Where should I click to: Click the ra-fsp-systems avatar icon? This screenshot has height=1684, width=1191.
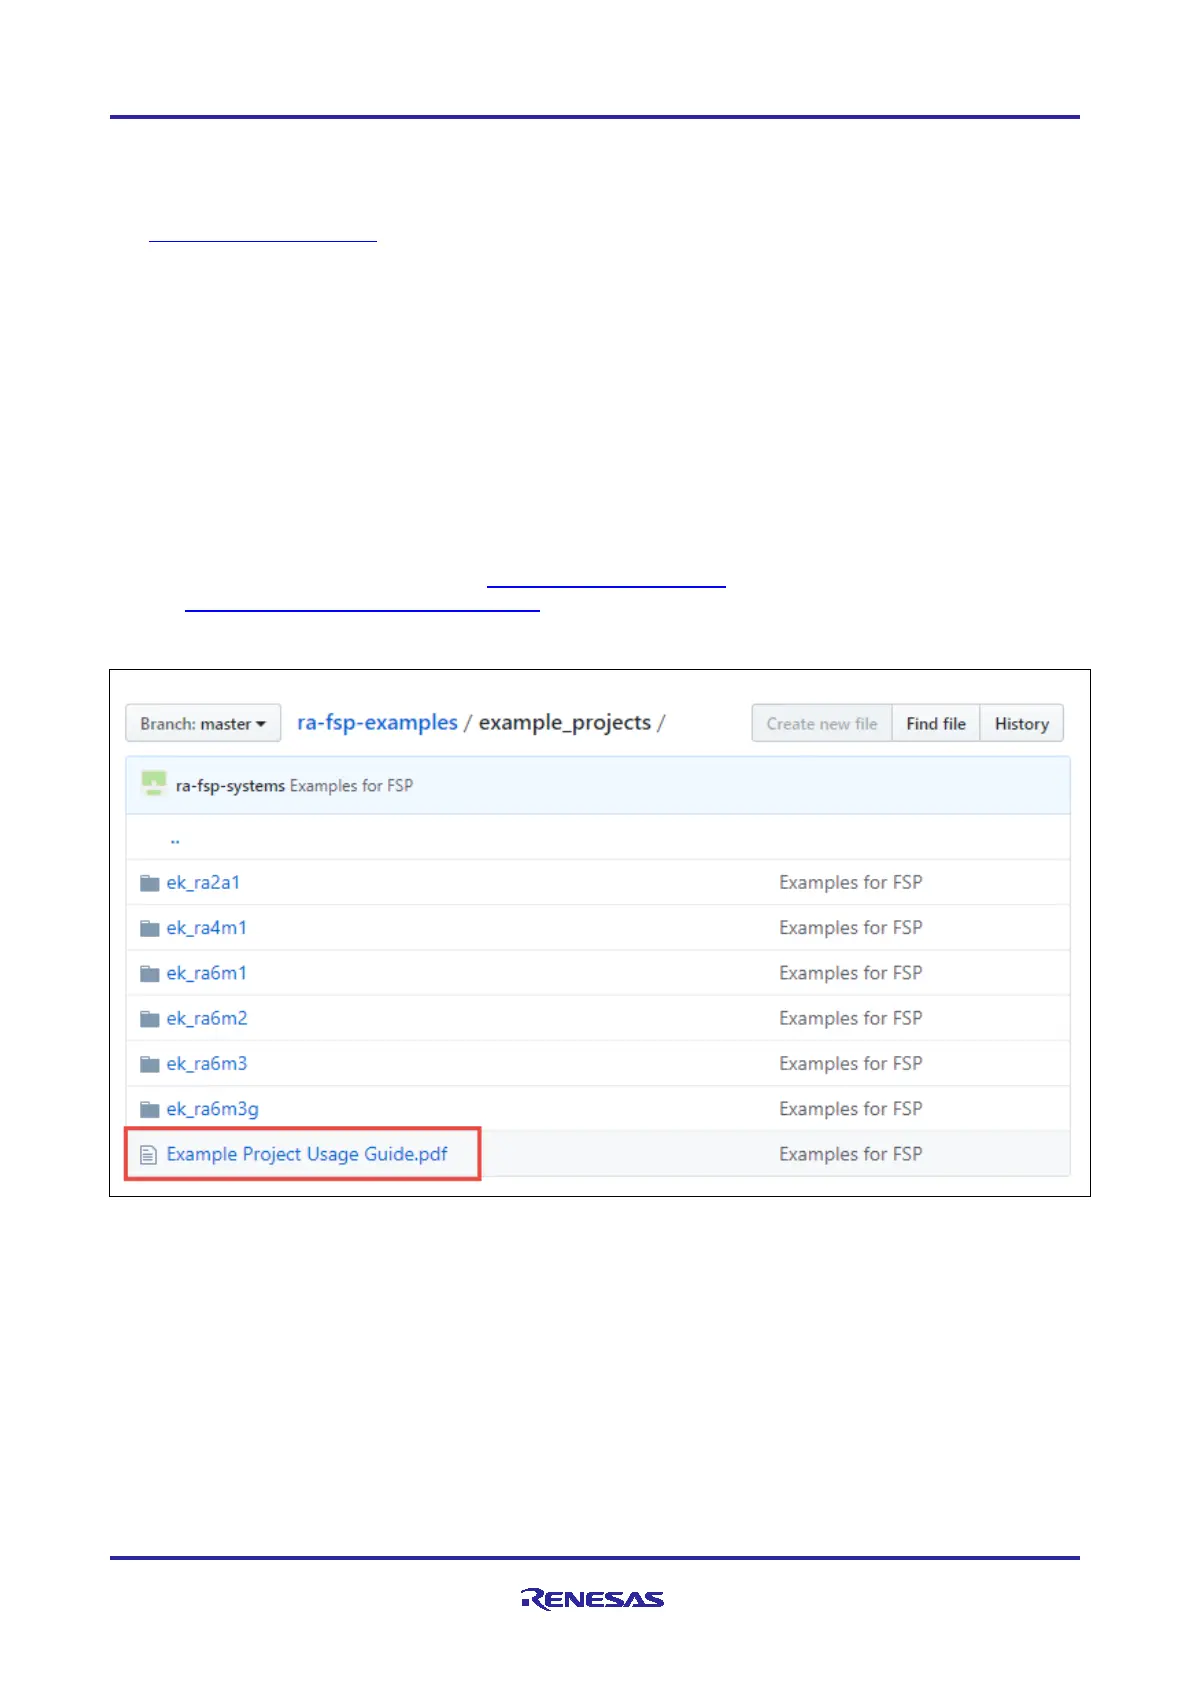(x=153, y=784)
